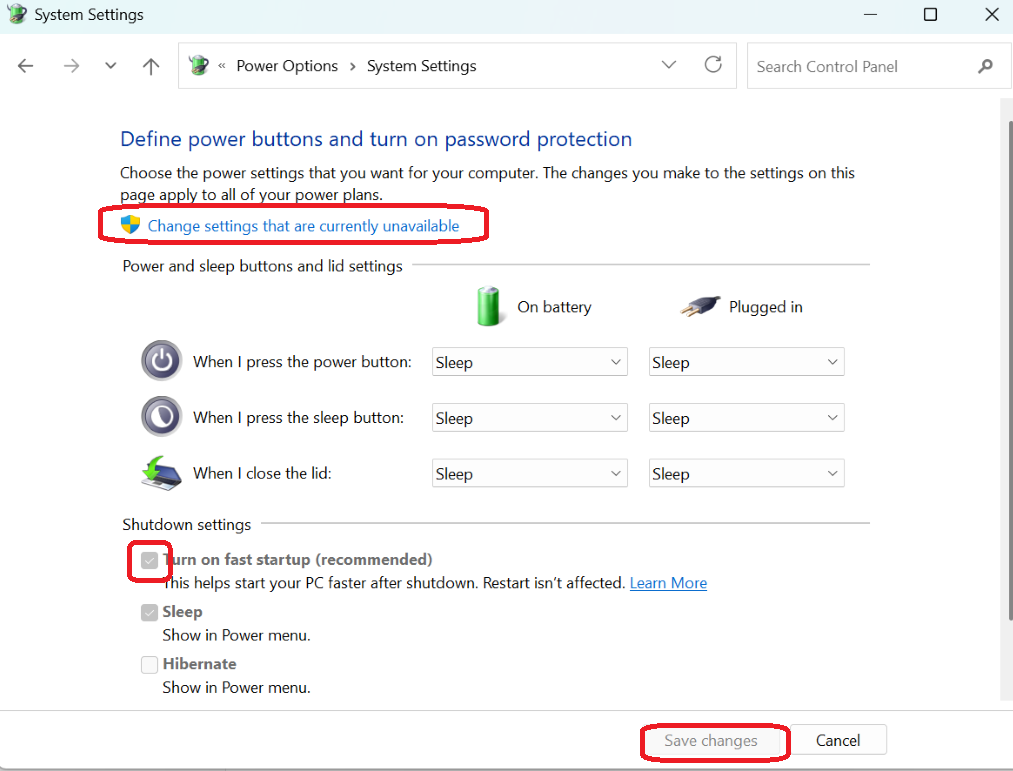Click 'Power and sleep buttons and lid settings' heading
This screenshot has width=1013, height=771.
coord(262,266)
